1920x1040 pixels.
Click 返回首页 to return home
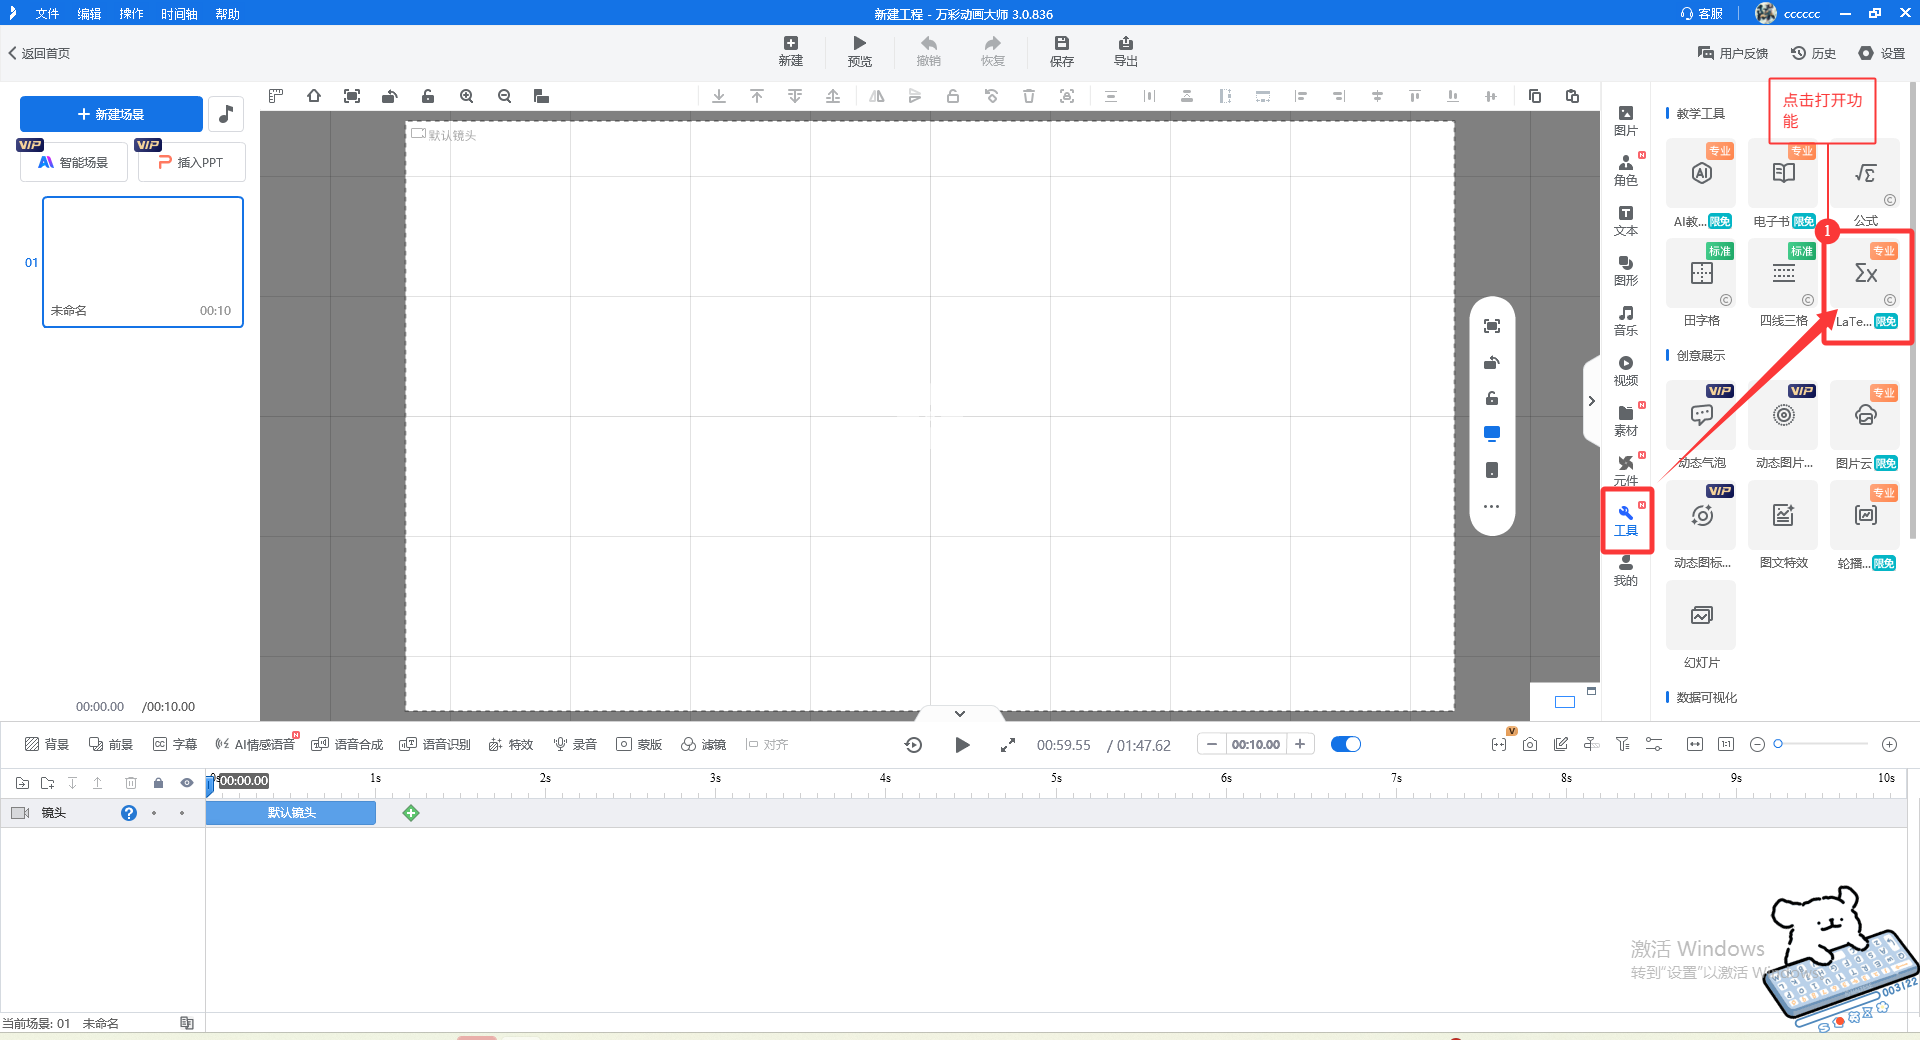tap(40, 53)
